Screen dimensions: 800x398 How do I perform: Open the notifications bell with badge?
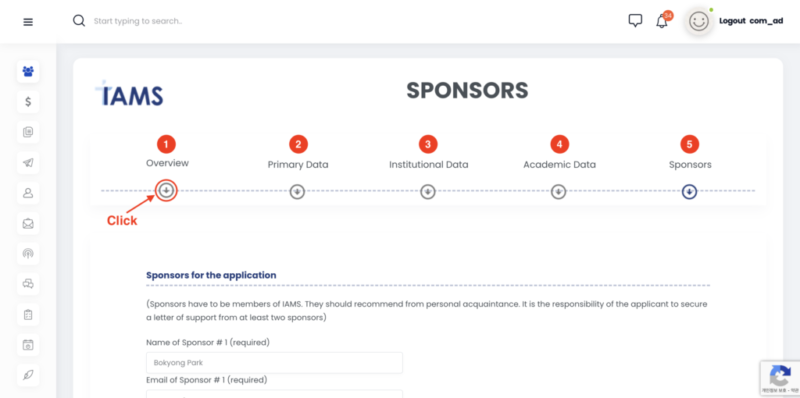click(x=663, y=20)
